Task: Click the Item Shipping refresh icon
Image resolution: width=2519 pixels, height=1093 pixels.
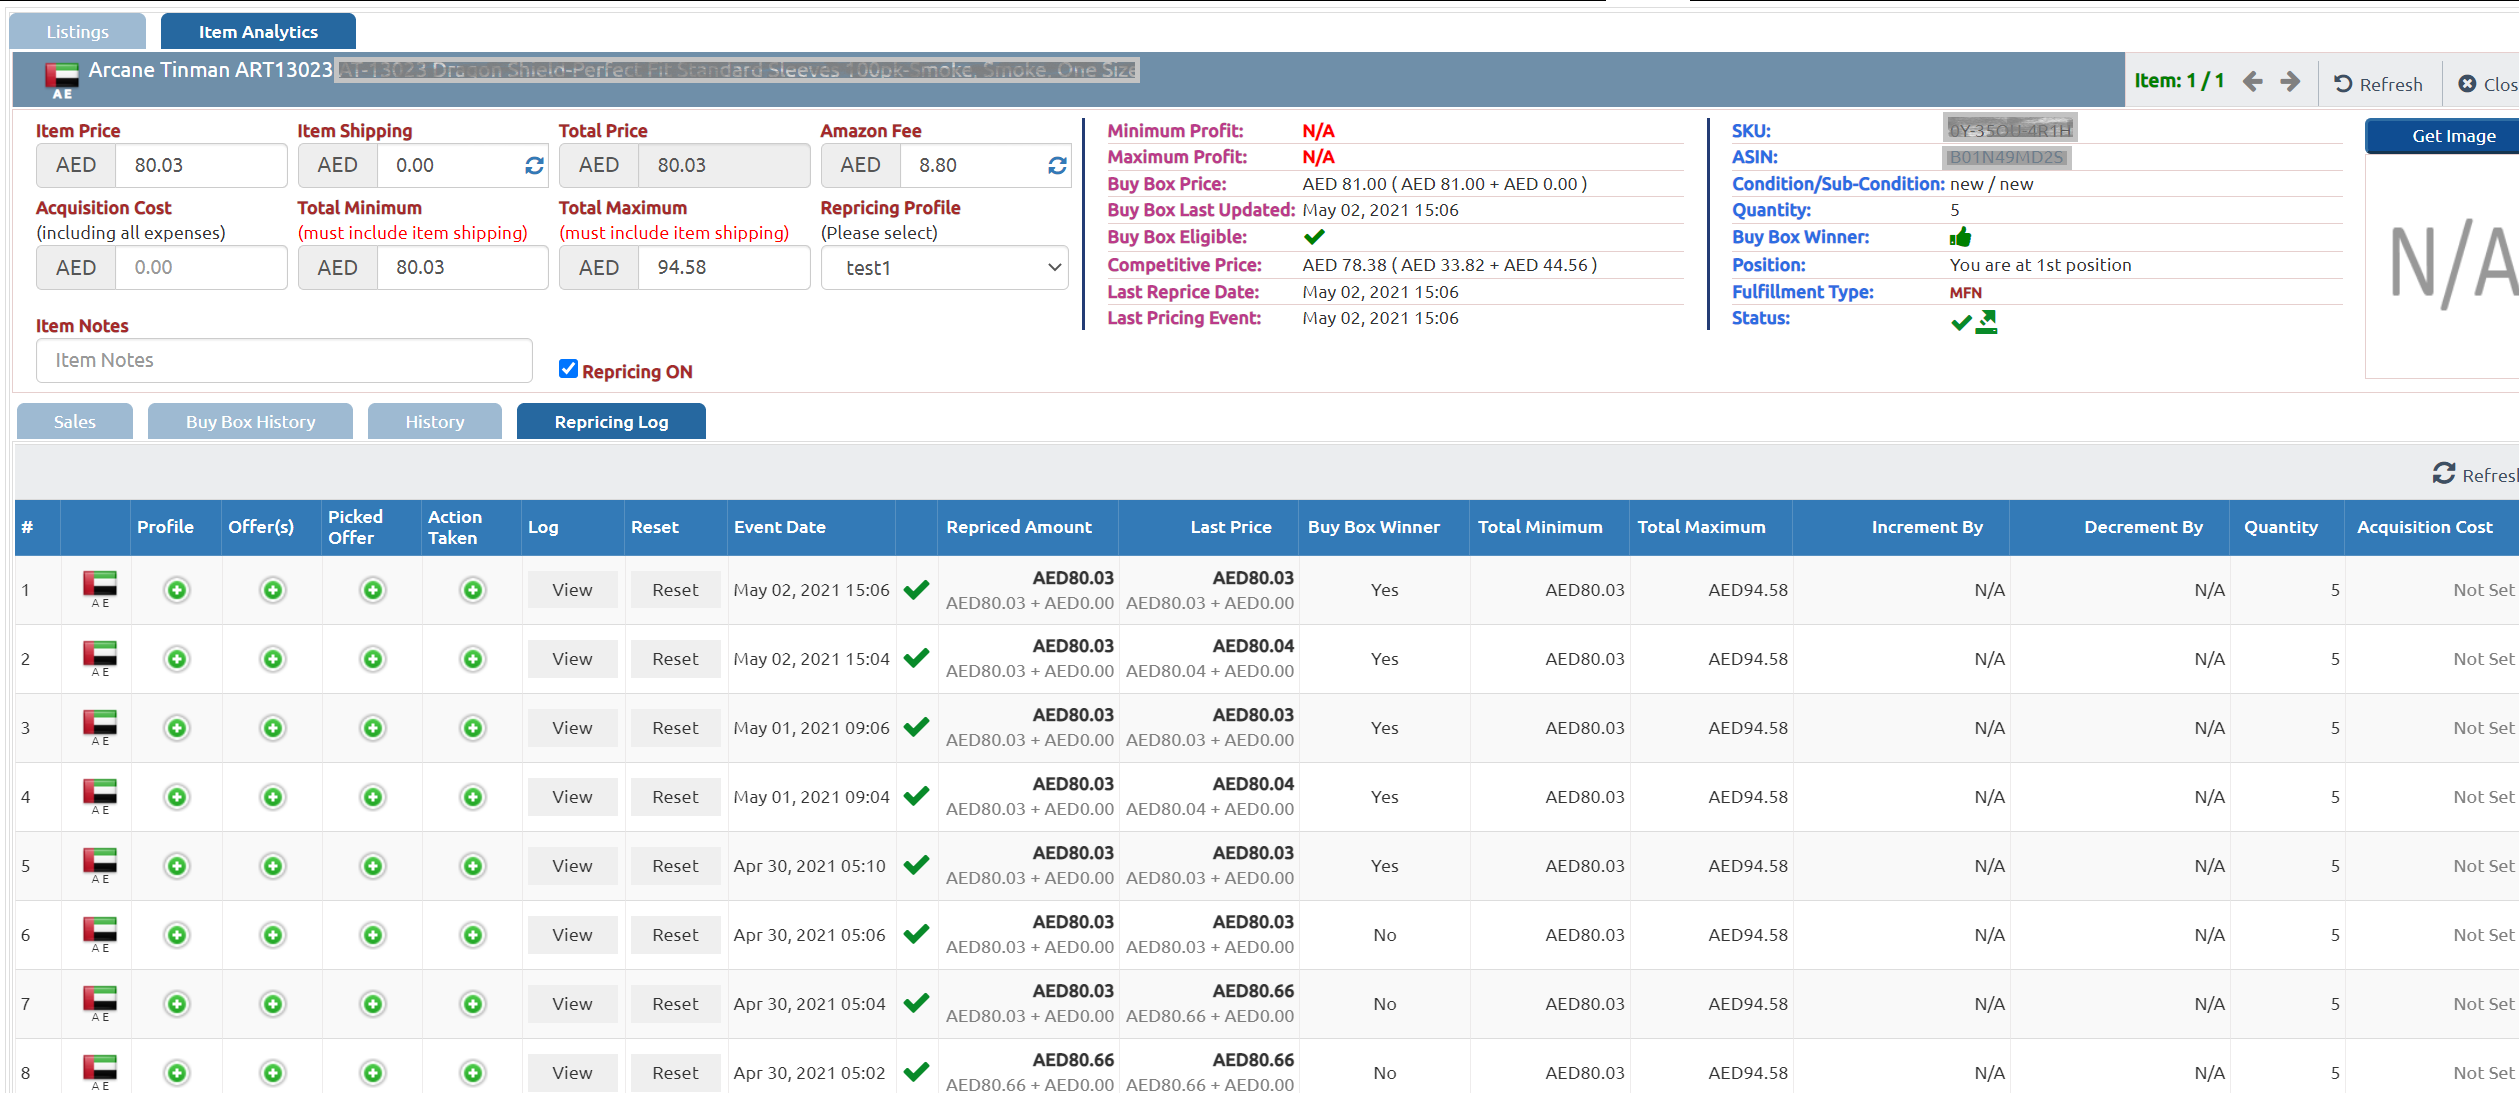Action: [x=534, y=166]
